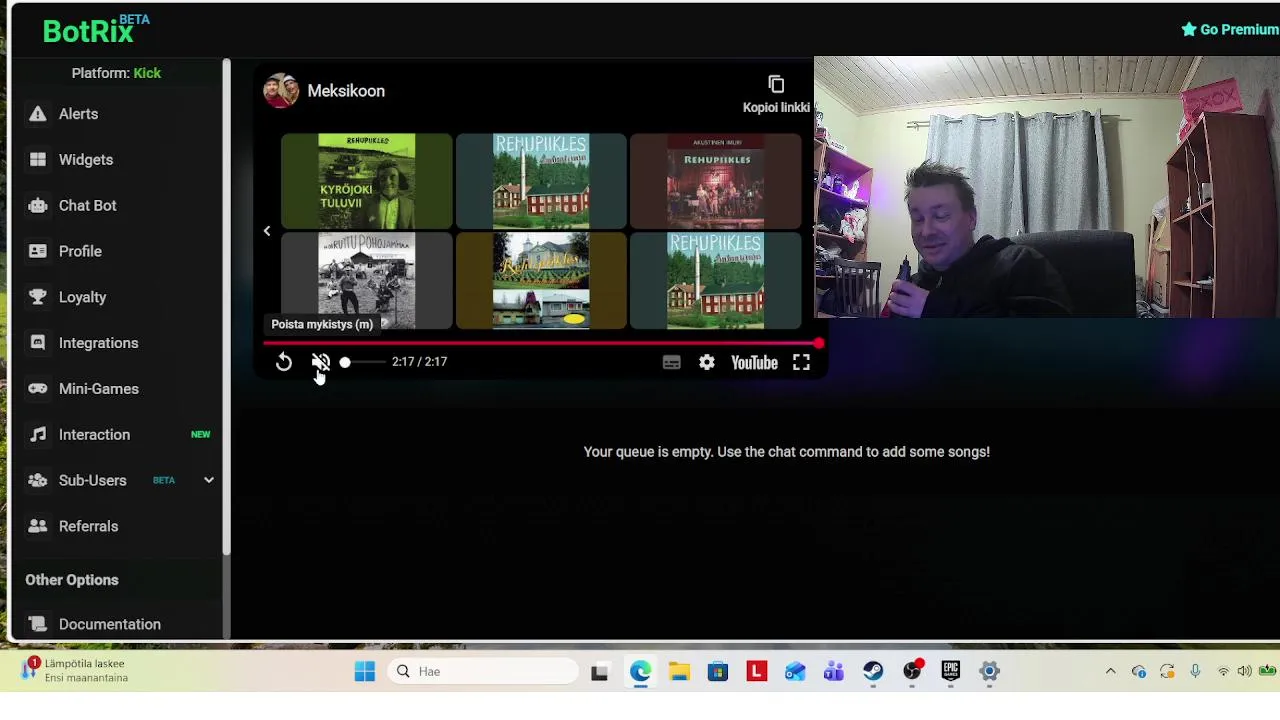Image resolution: width=1280 pixels, height=720 pixels.
Task: Unmute the video with the speaker icon
Action: [321, 363]
